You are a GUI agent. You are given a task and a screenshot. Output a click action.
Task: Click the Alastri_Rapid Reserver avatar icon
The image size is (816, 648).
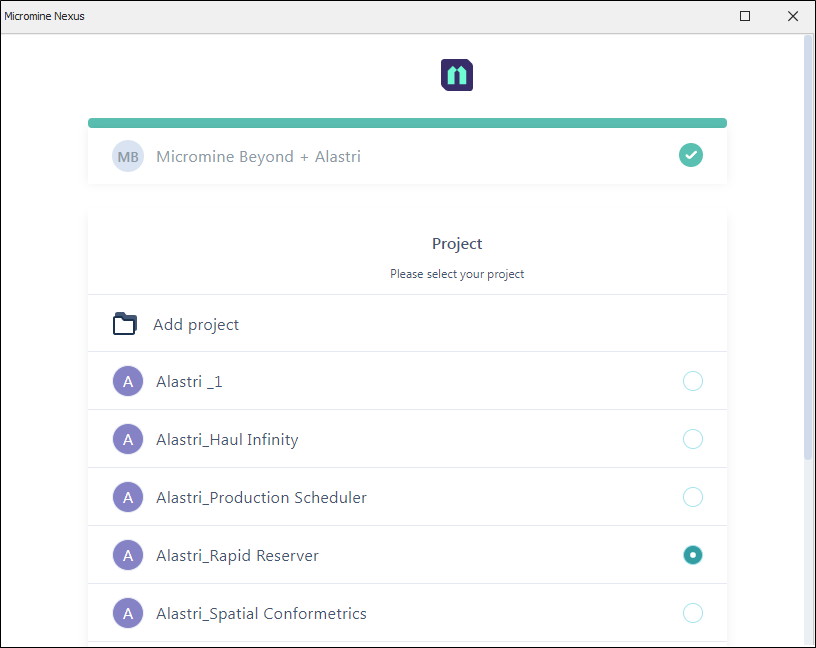[x=128, y=555]
